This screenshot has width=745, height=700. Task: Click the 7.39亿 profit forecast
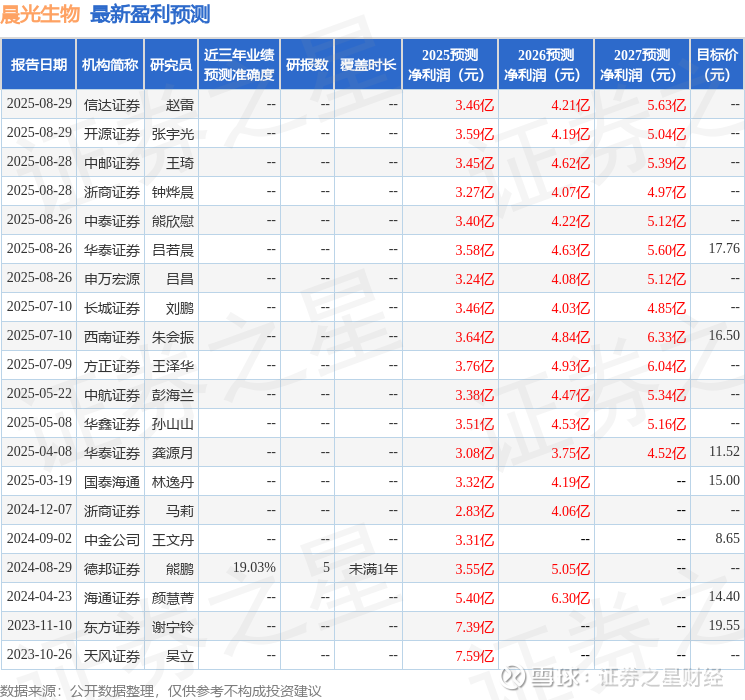(x=474, y=627)
